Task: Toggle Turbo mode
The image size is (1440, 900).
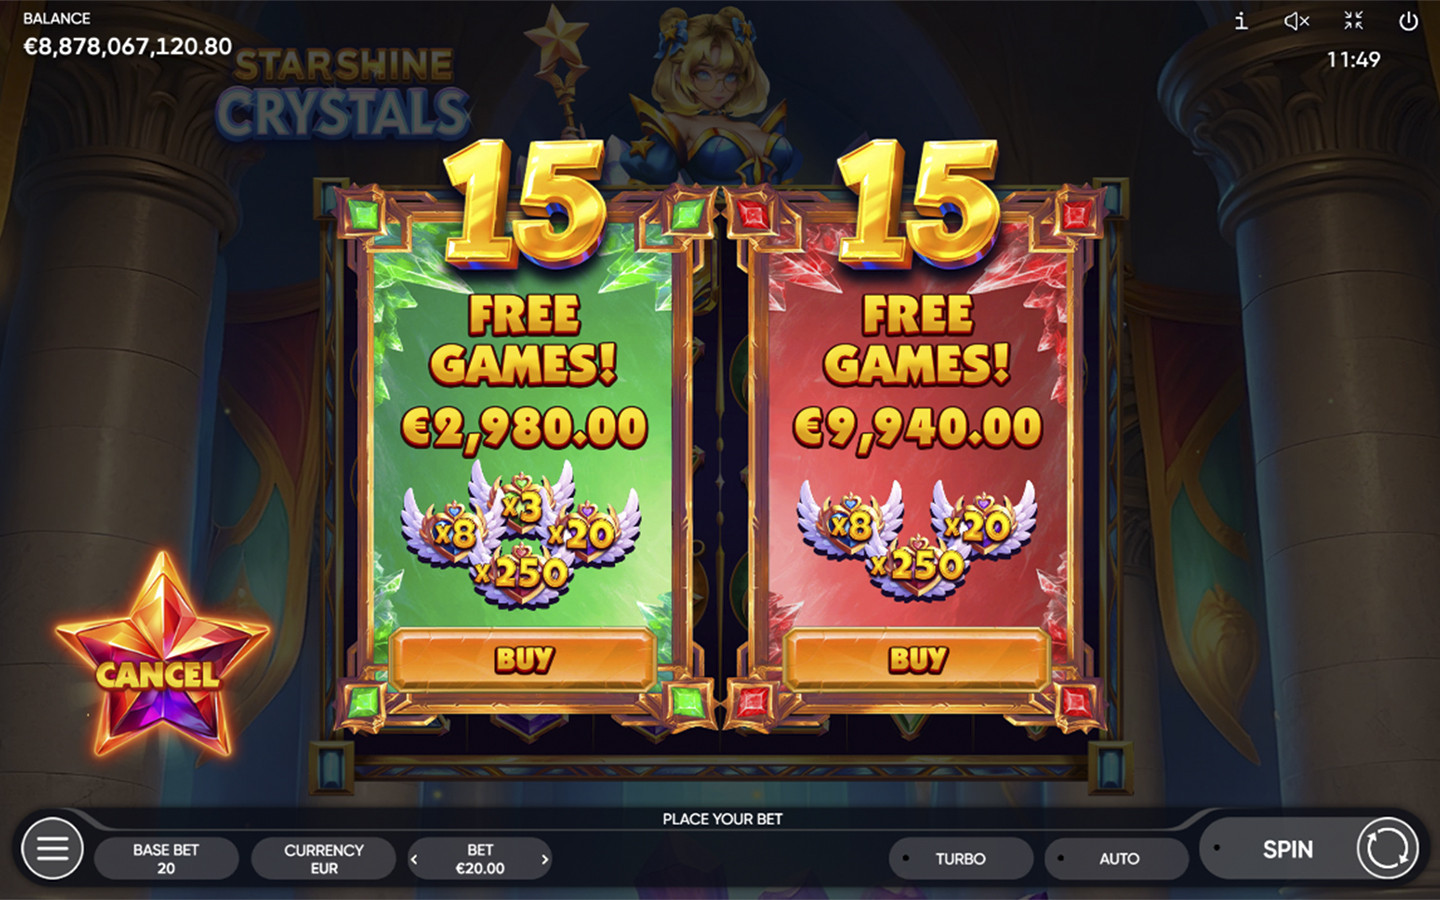Action: [960, 859]
